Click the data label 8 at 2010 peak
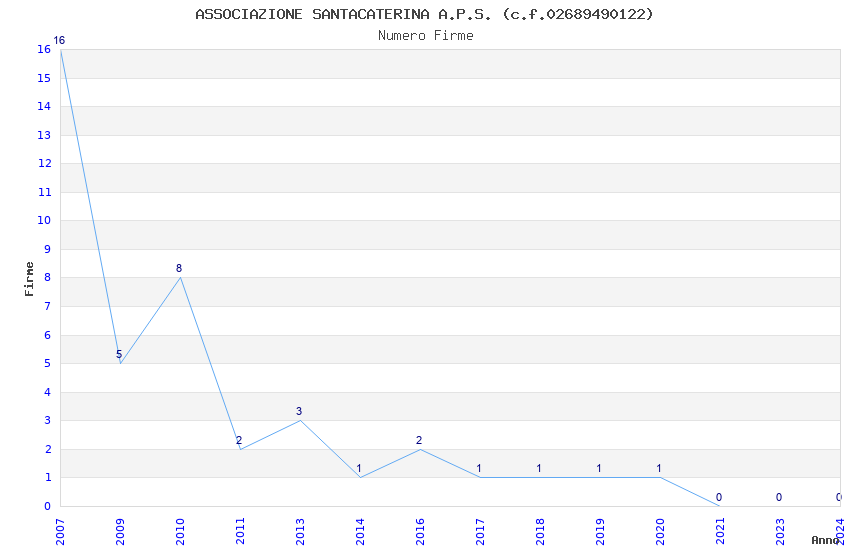 point(179,268)
